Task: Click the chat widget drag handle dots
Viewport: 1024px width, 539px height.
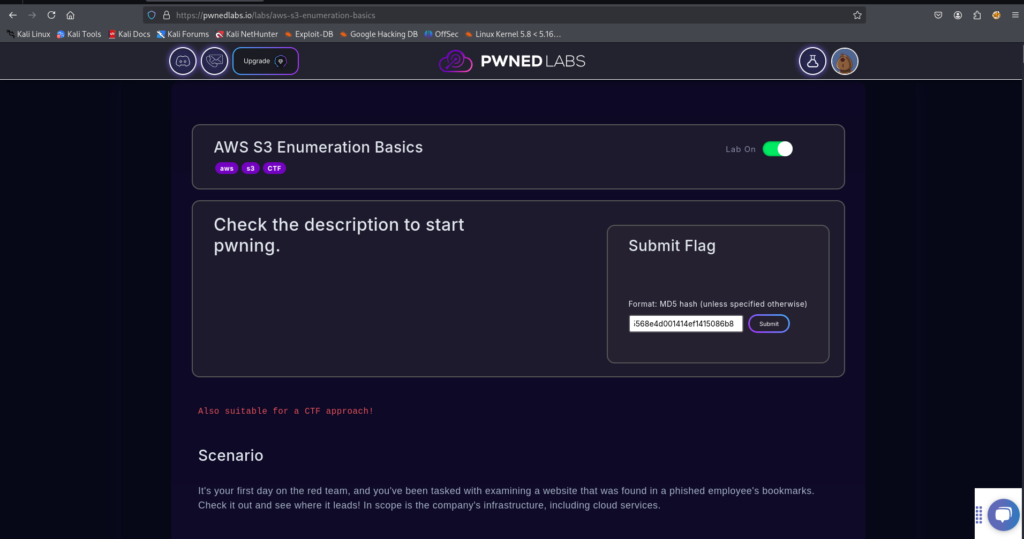Action: [x=979, y=515]
